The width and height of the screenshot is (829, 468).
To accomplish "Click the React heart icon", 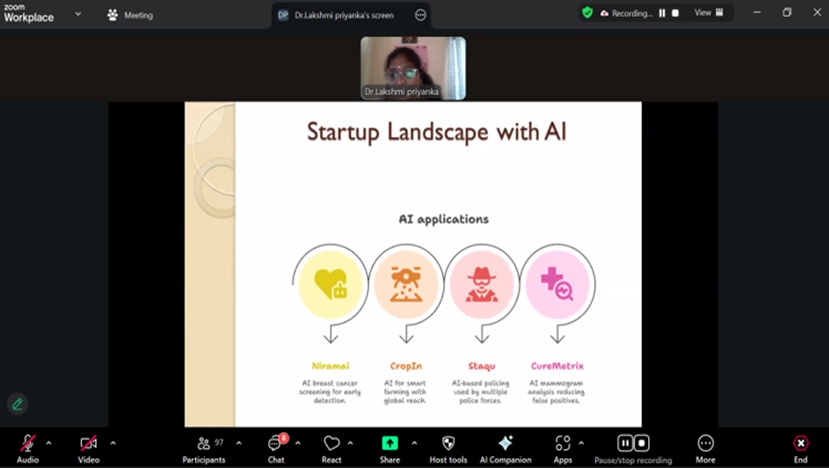I will point(331,443).
